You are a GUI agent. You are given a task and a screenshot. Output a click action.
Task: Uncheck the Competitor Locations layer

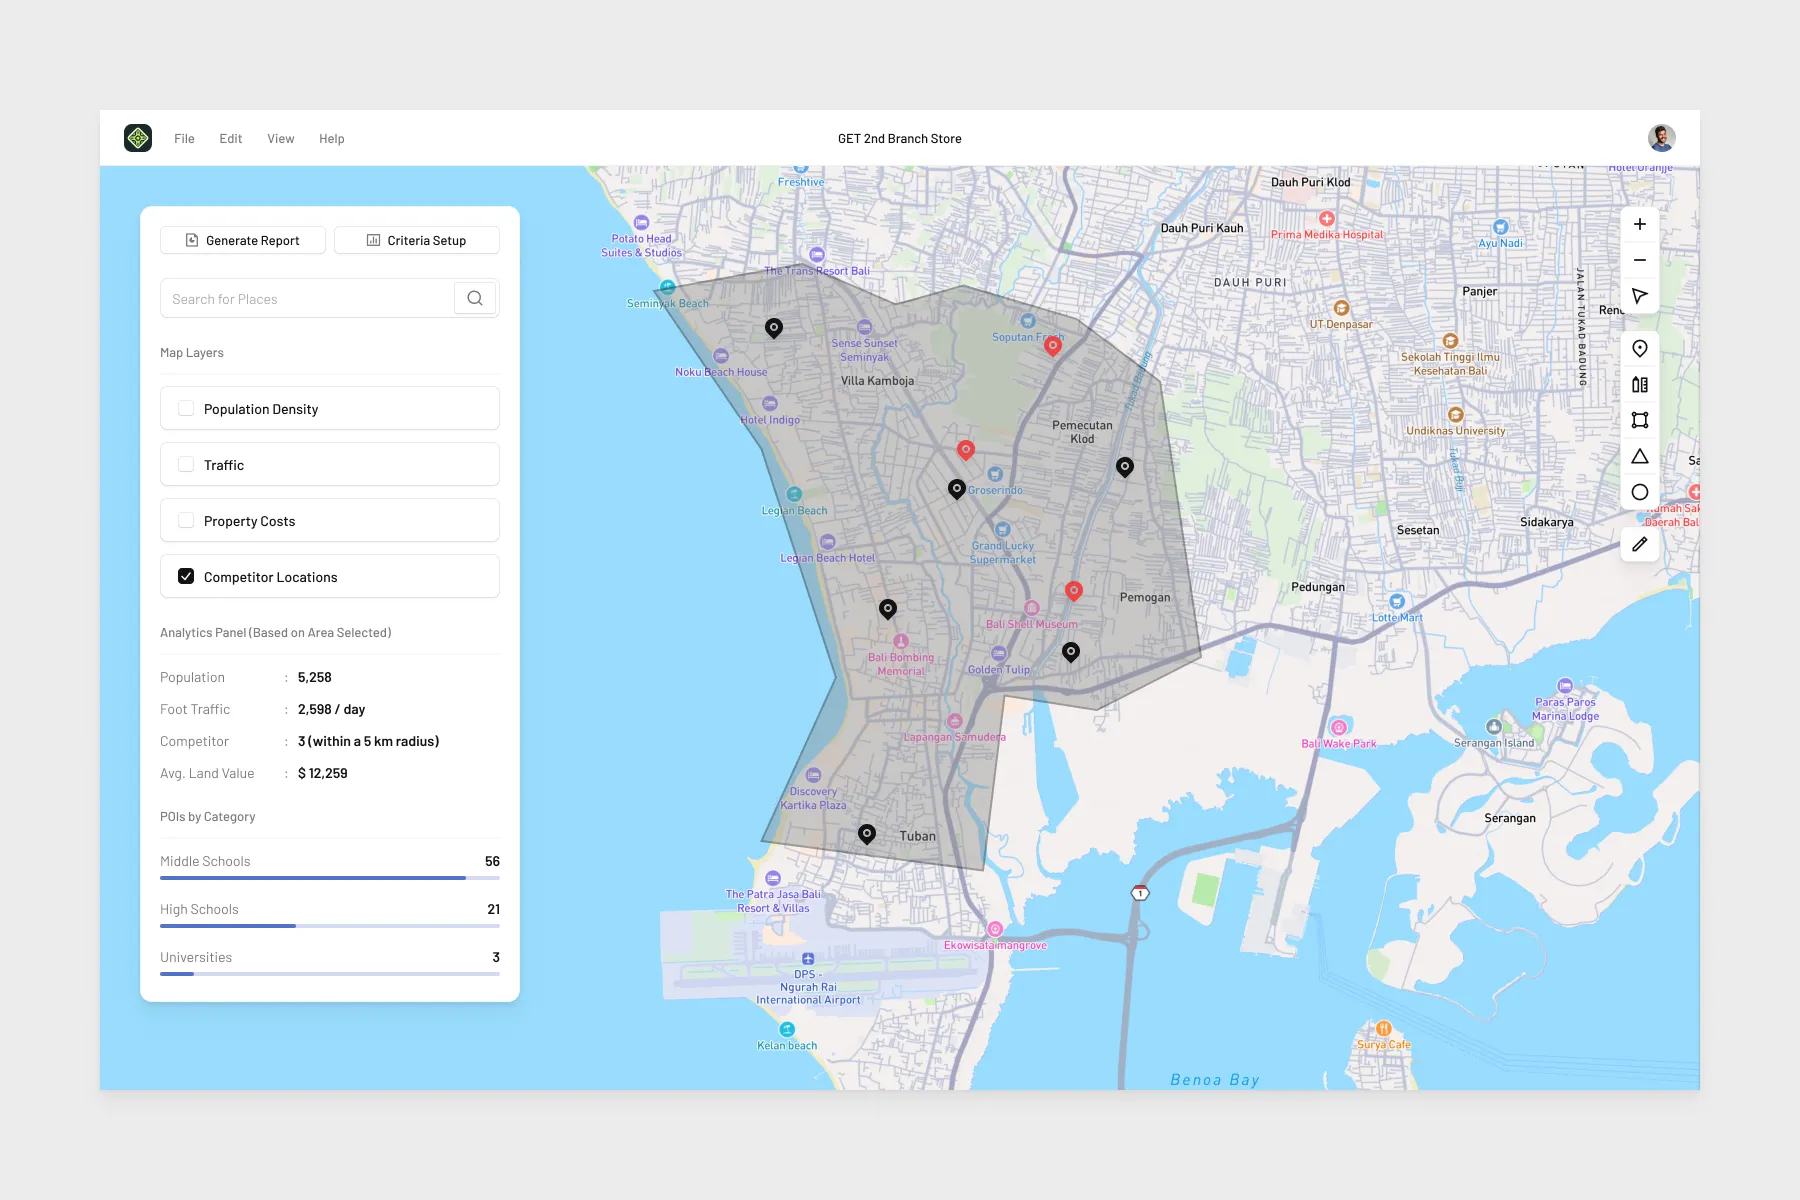[186, 576]
